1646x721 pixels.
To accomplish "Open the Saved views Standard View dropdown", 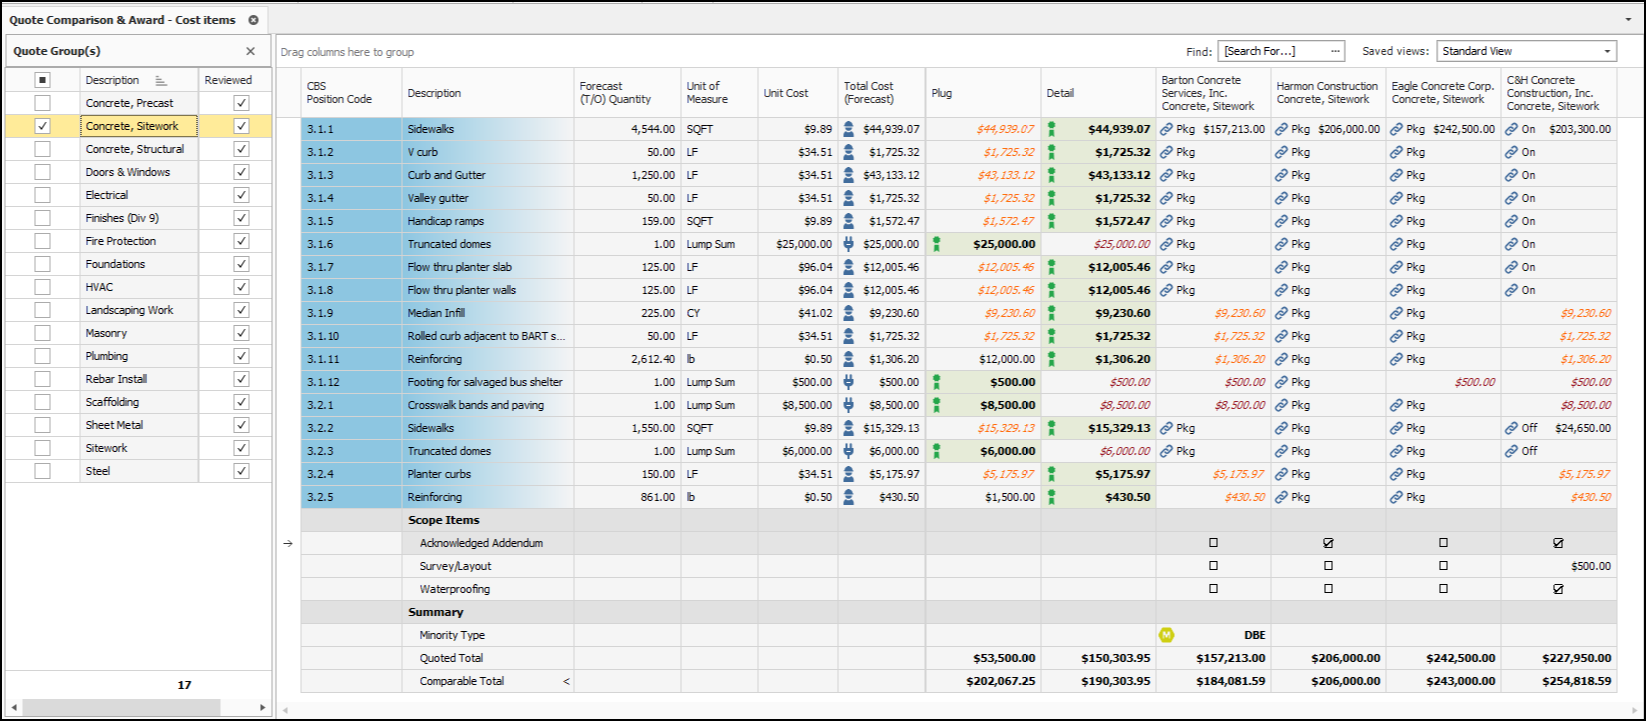I will pos(1607,51).
